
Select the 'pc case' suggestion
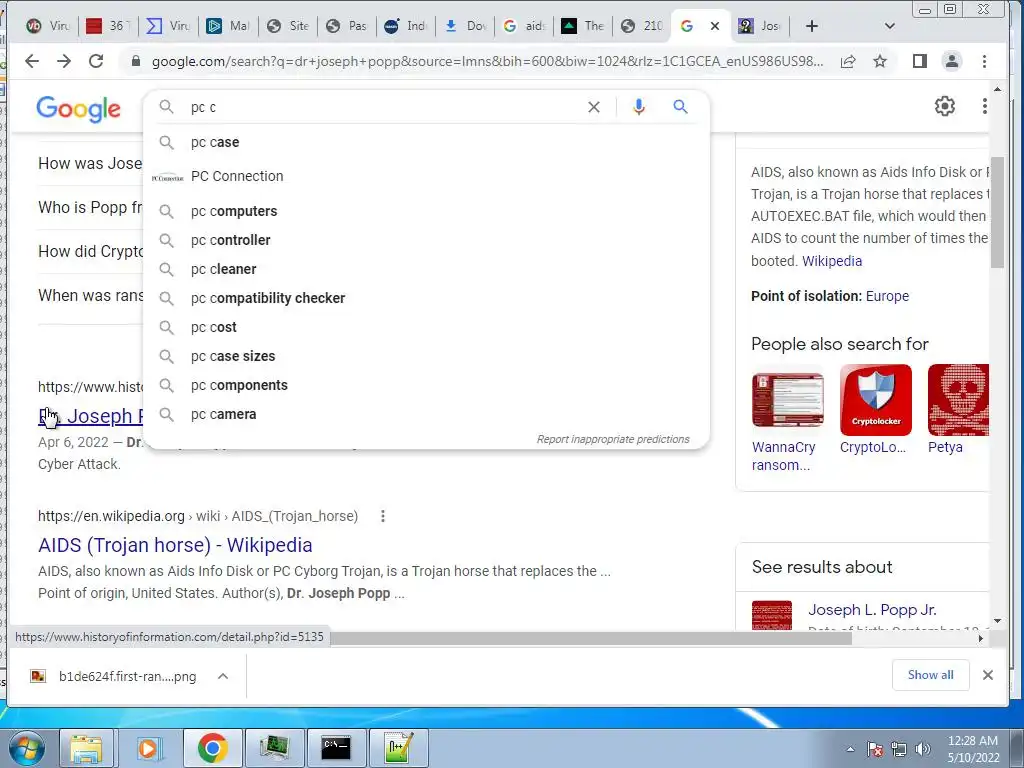(426, 142)
